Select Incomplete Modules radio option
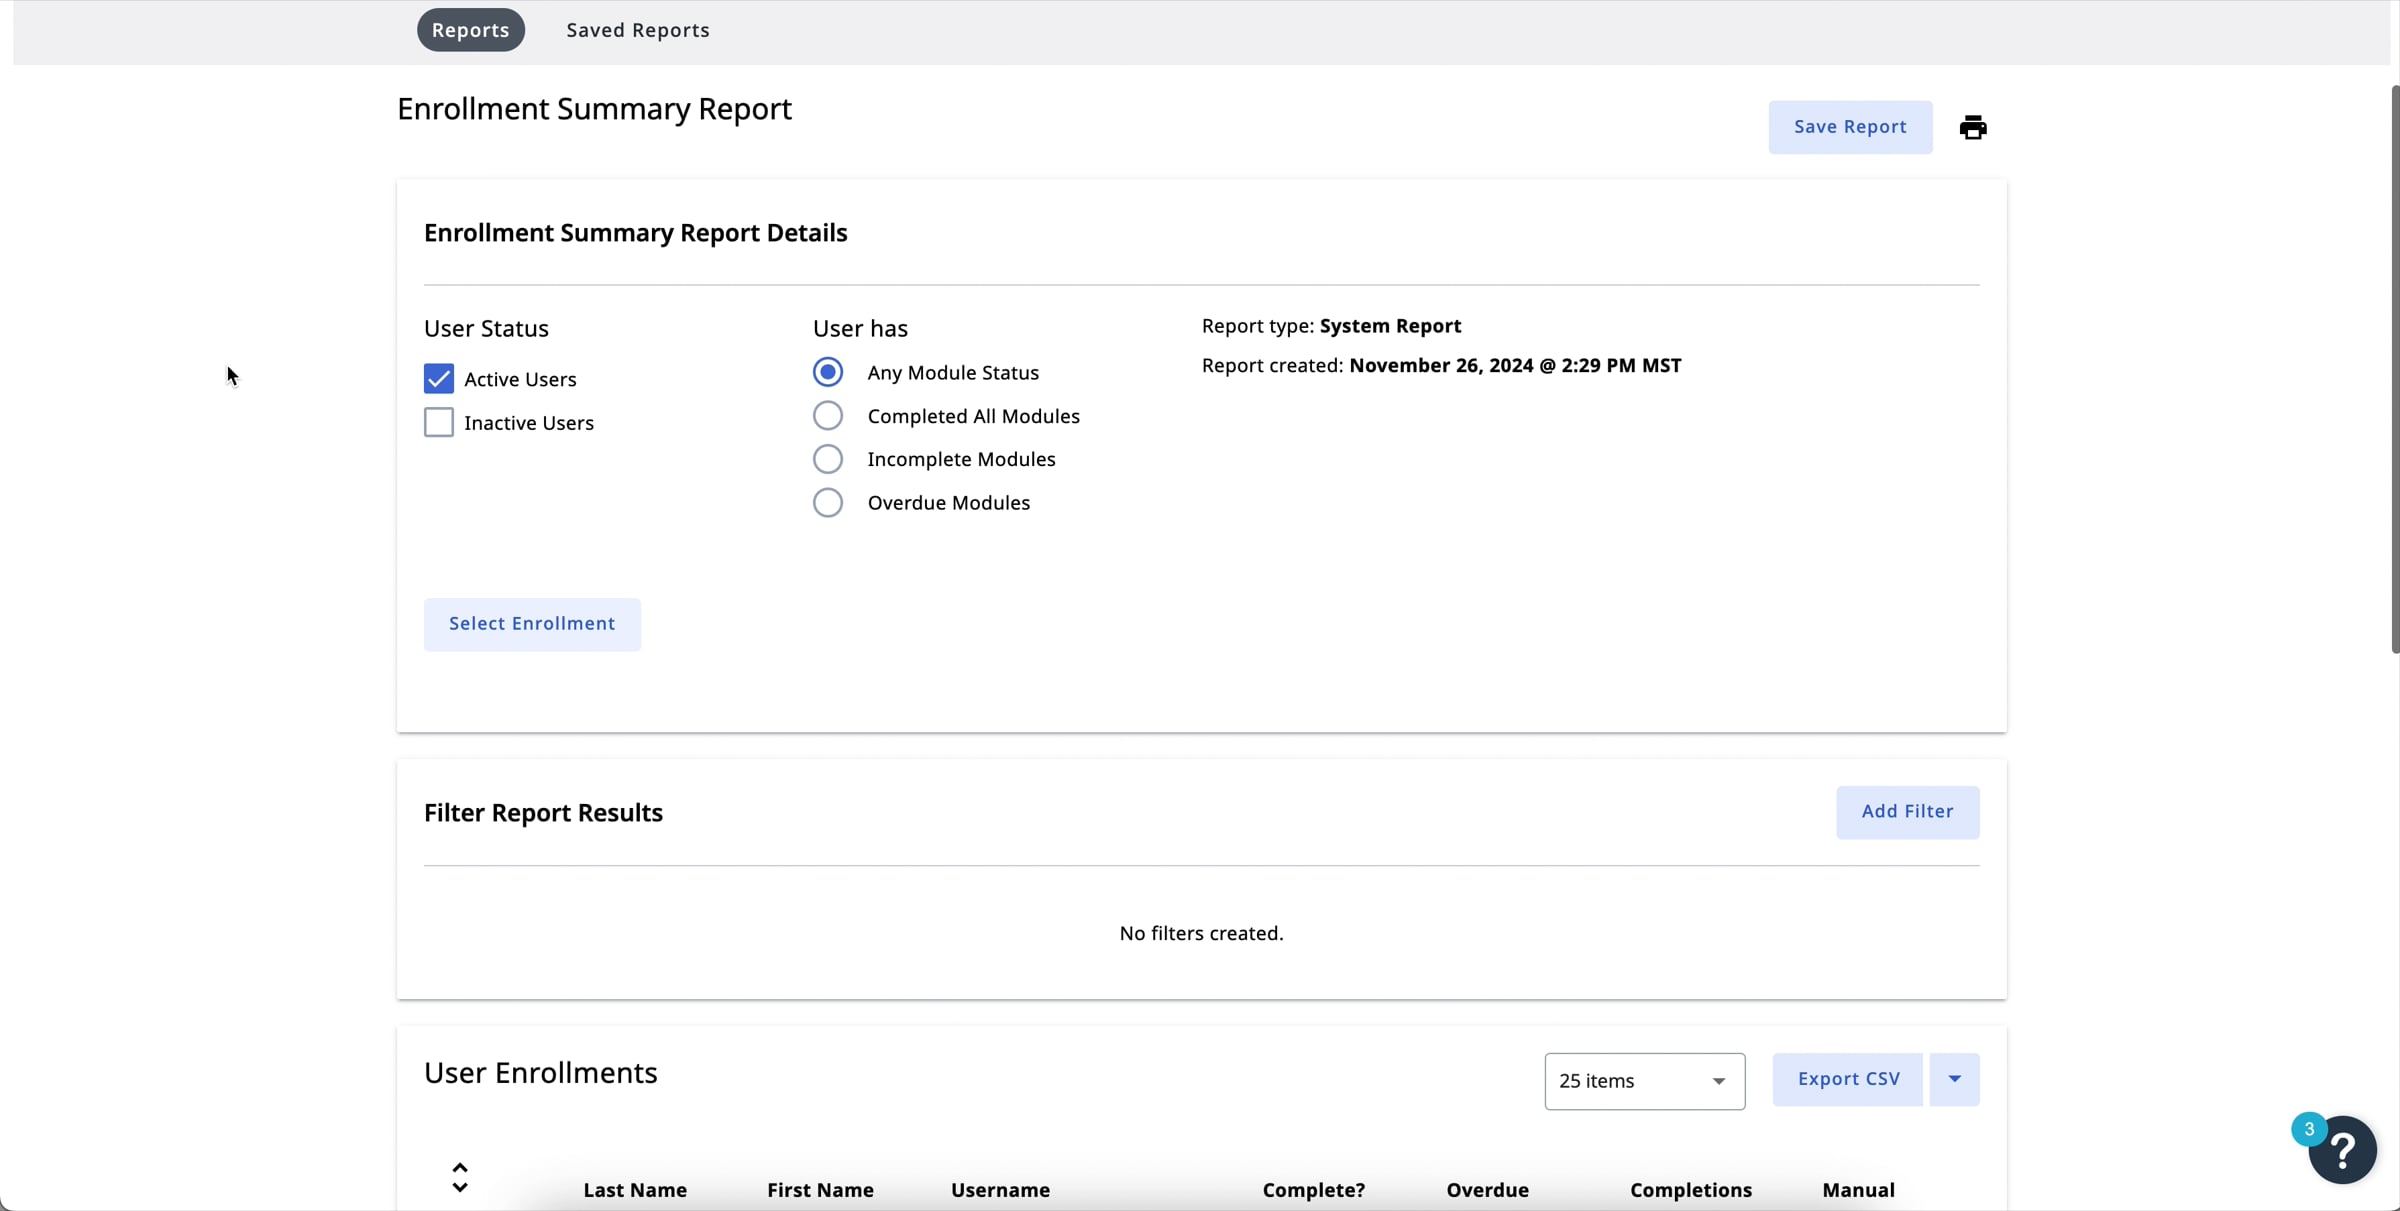Viewport: 2400px width, 1211px height. (x=828, y=459)
